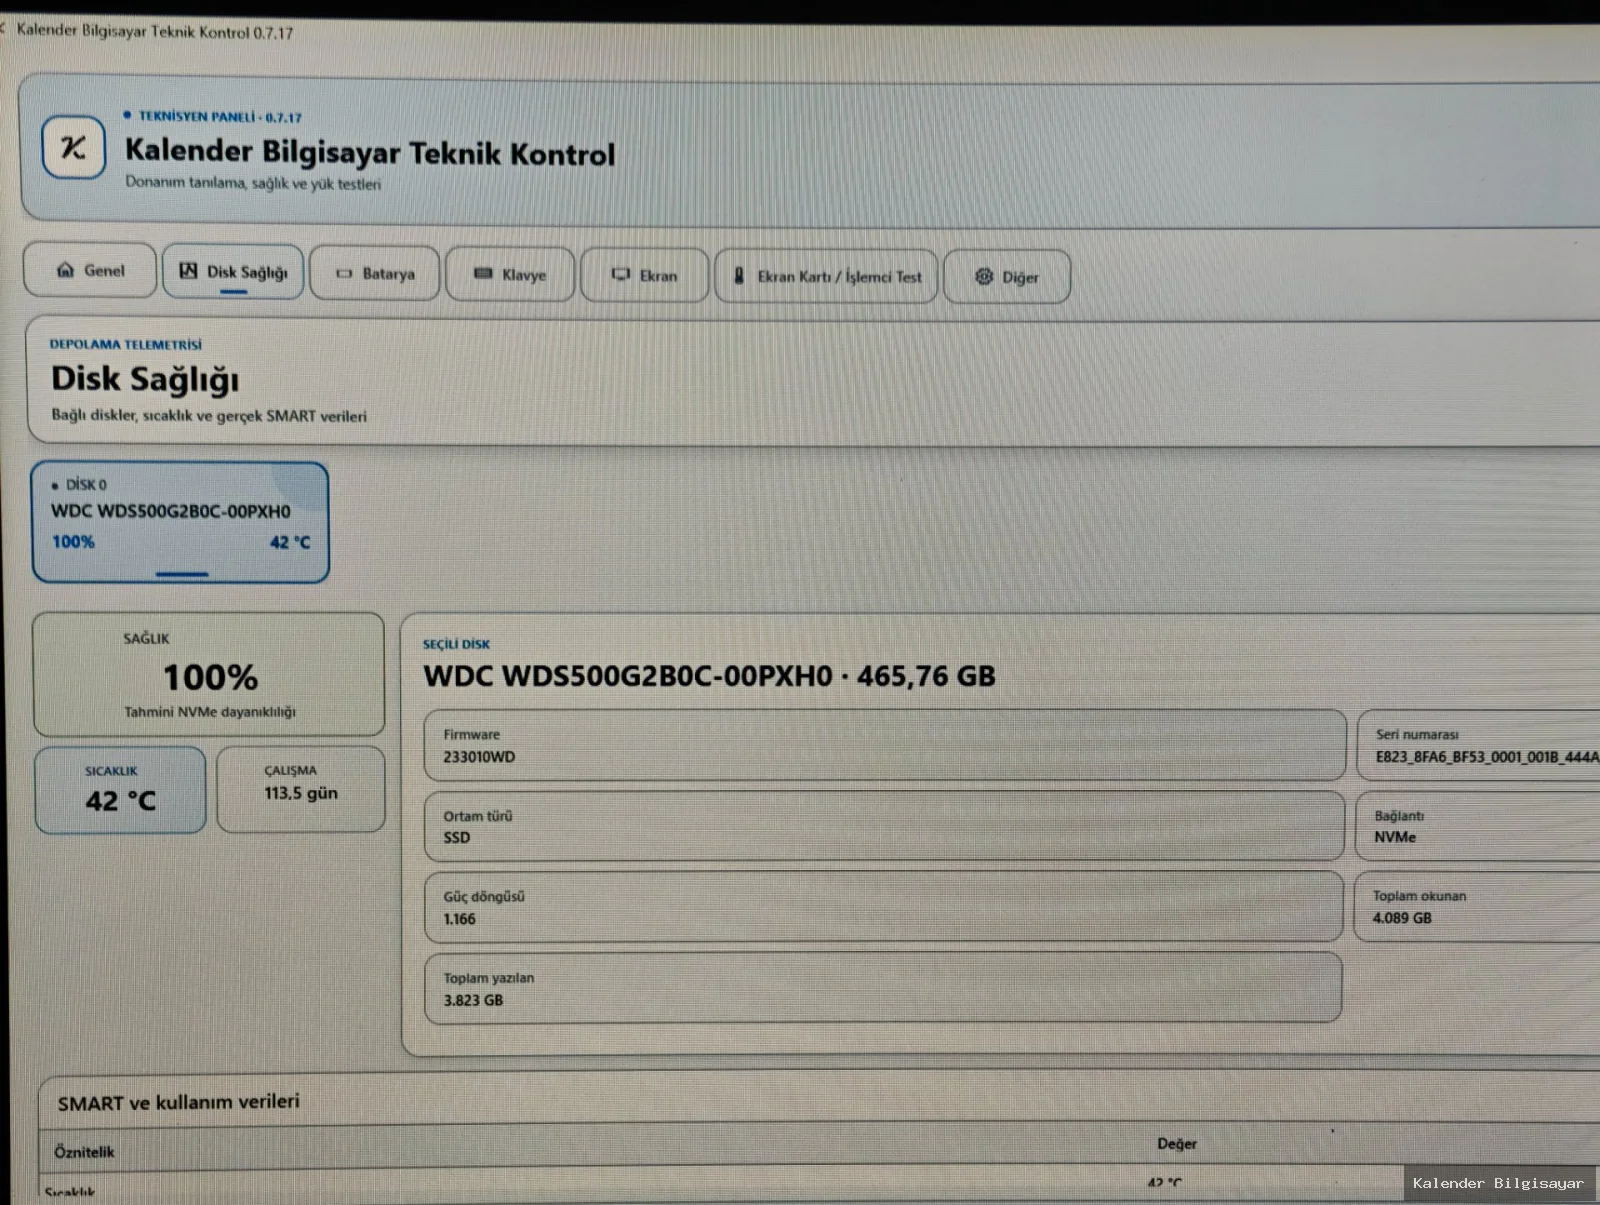Click the Değer column header
Image resolution: width=1600 pixels, height=1205 pixels.
1177,1144
